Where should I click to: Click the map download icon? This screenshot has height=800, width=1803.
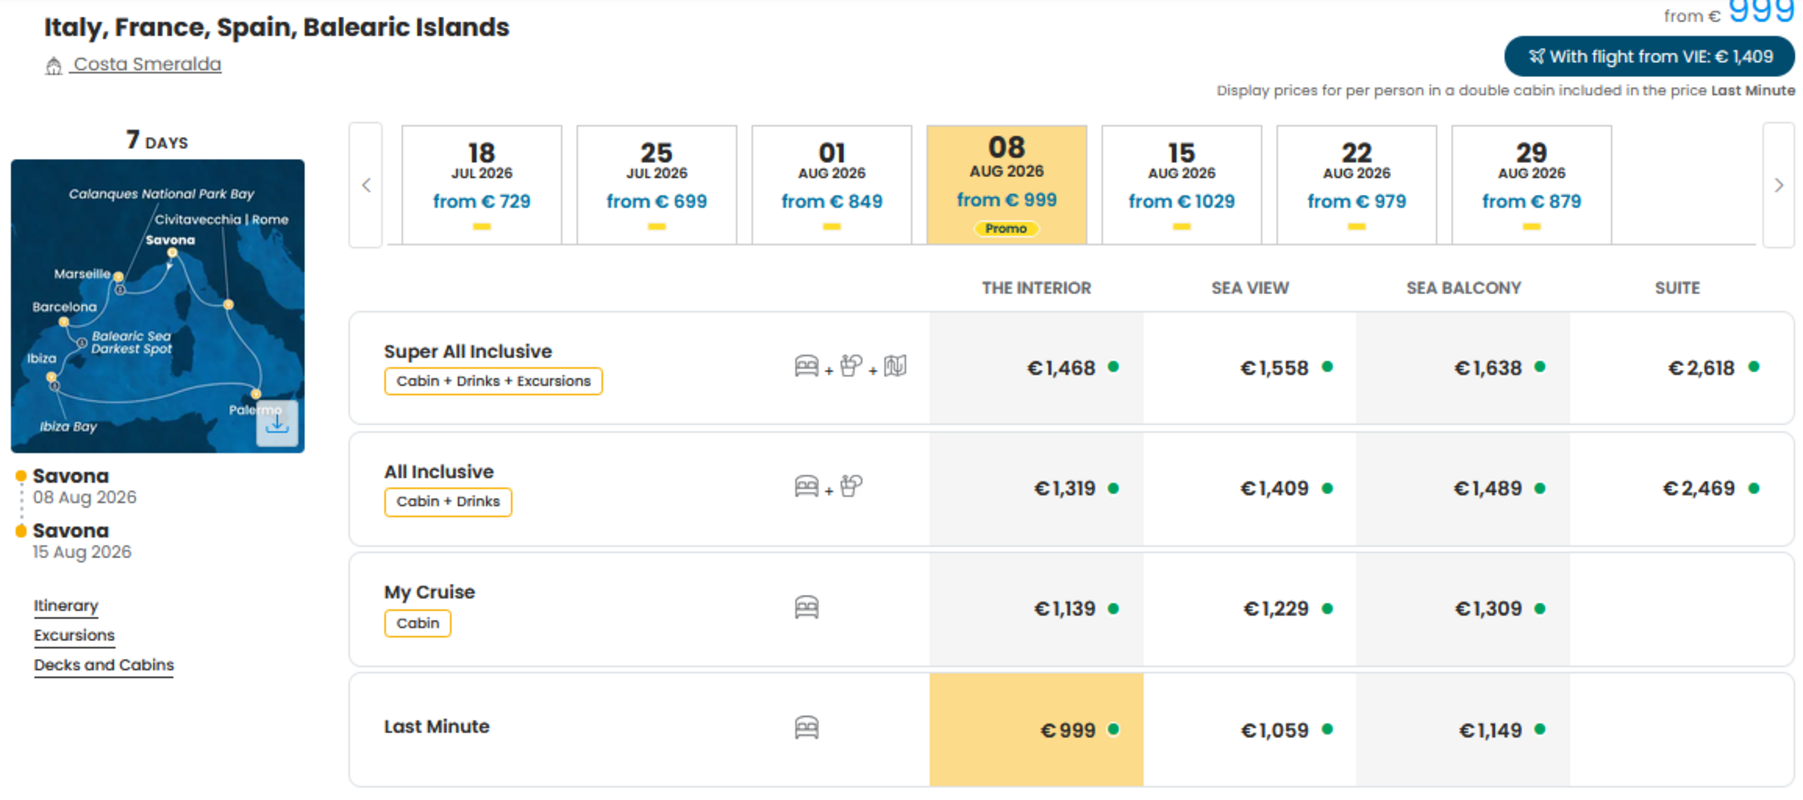coord(277,423)
